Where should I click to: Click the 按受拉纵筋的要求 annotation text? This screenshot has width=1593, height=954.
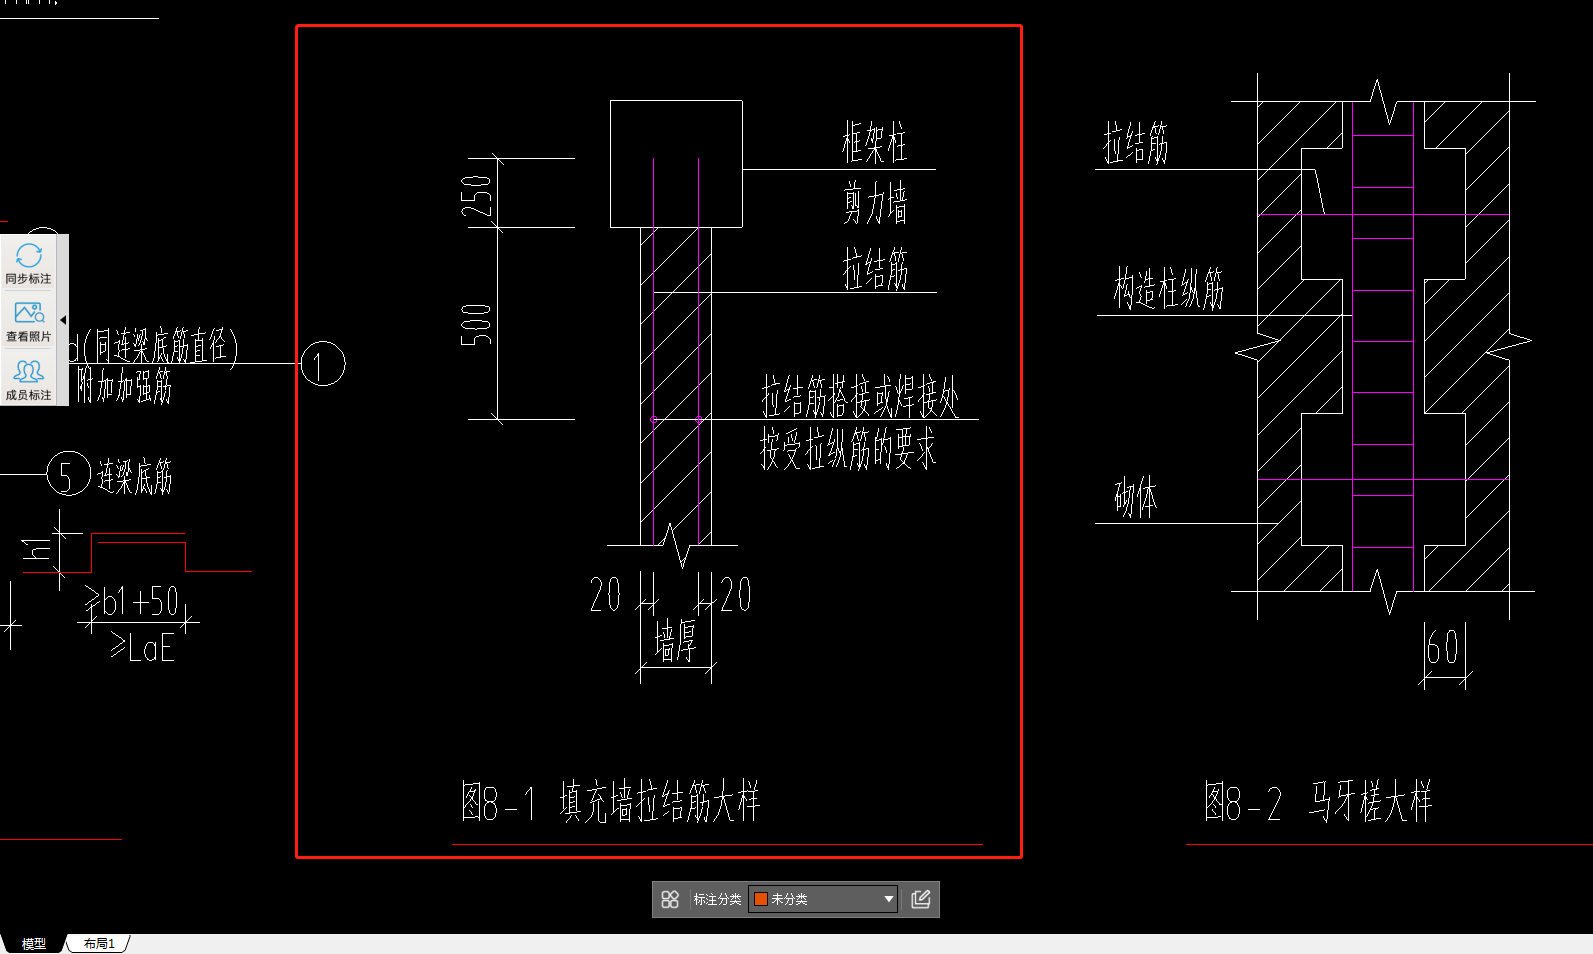848,448
